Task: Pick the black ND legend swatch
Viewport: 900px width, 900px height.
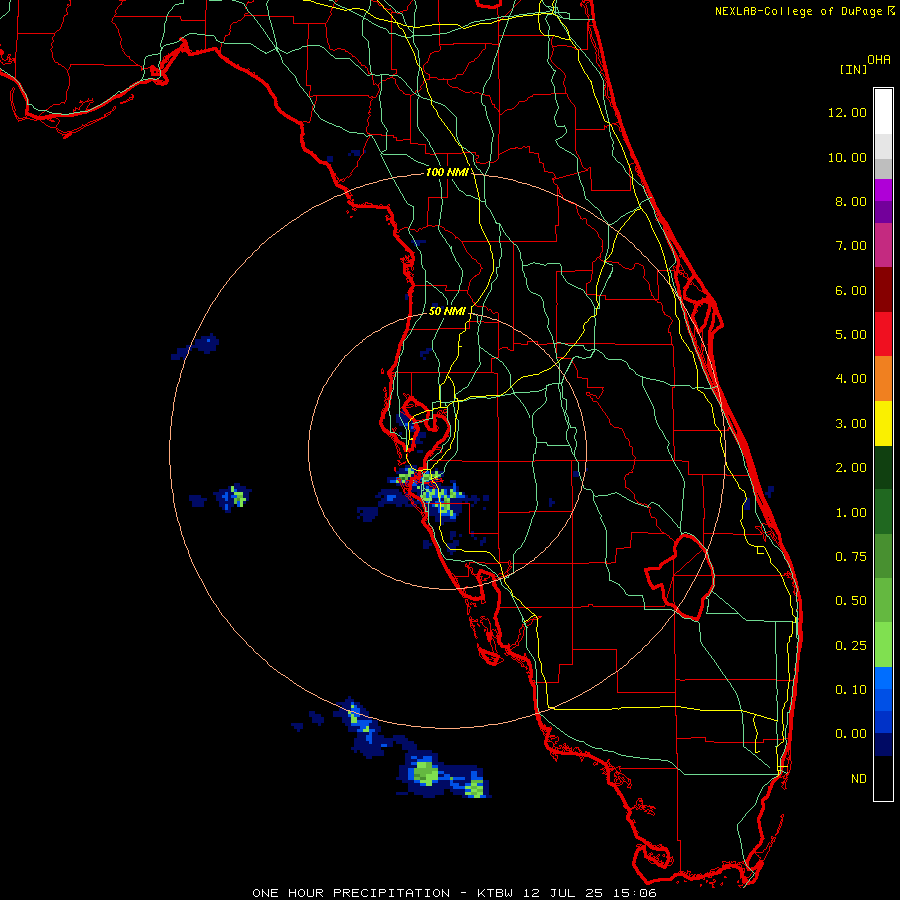Action: pyautogui.click(x=883, y=778)
